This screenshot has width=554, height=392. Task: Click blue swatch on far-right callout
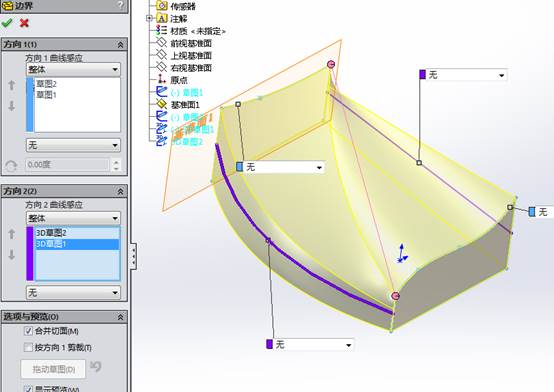(x=532, y=212)
